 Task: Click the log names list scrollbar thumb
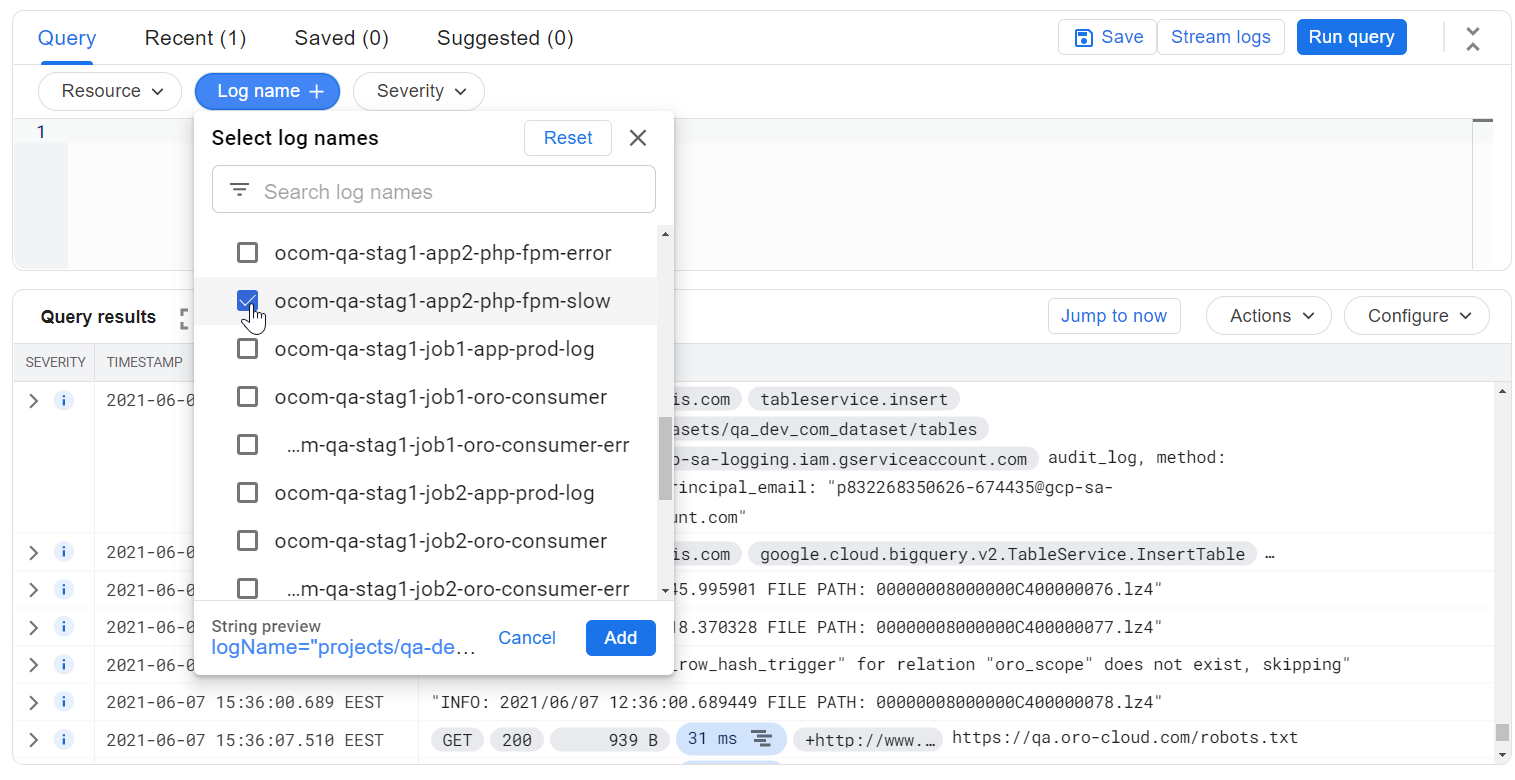coord(665,457)
